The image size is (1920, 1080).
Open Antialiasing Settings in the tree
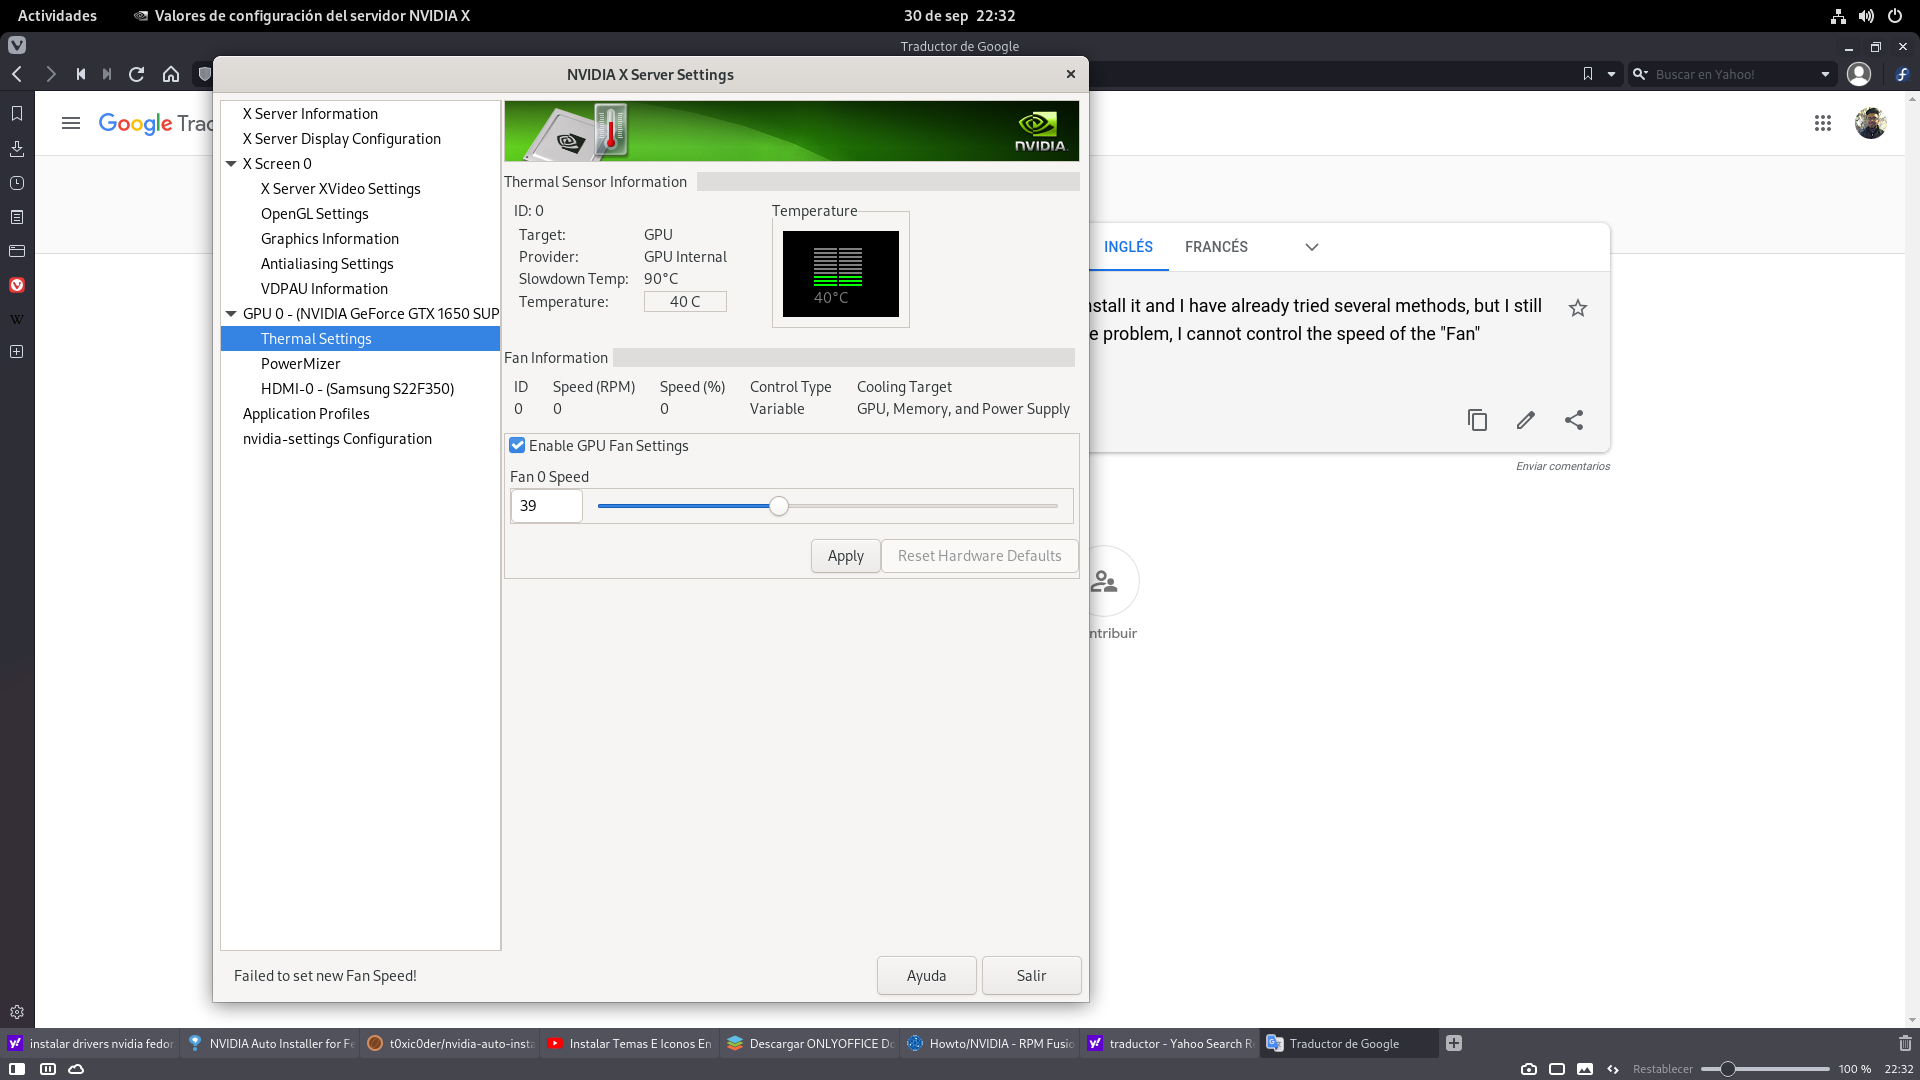326,264
